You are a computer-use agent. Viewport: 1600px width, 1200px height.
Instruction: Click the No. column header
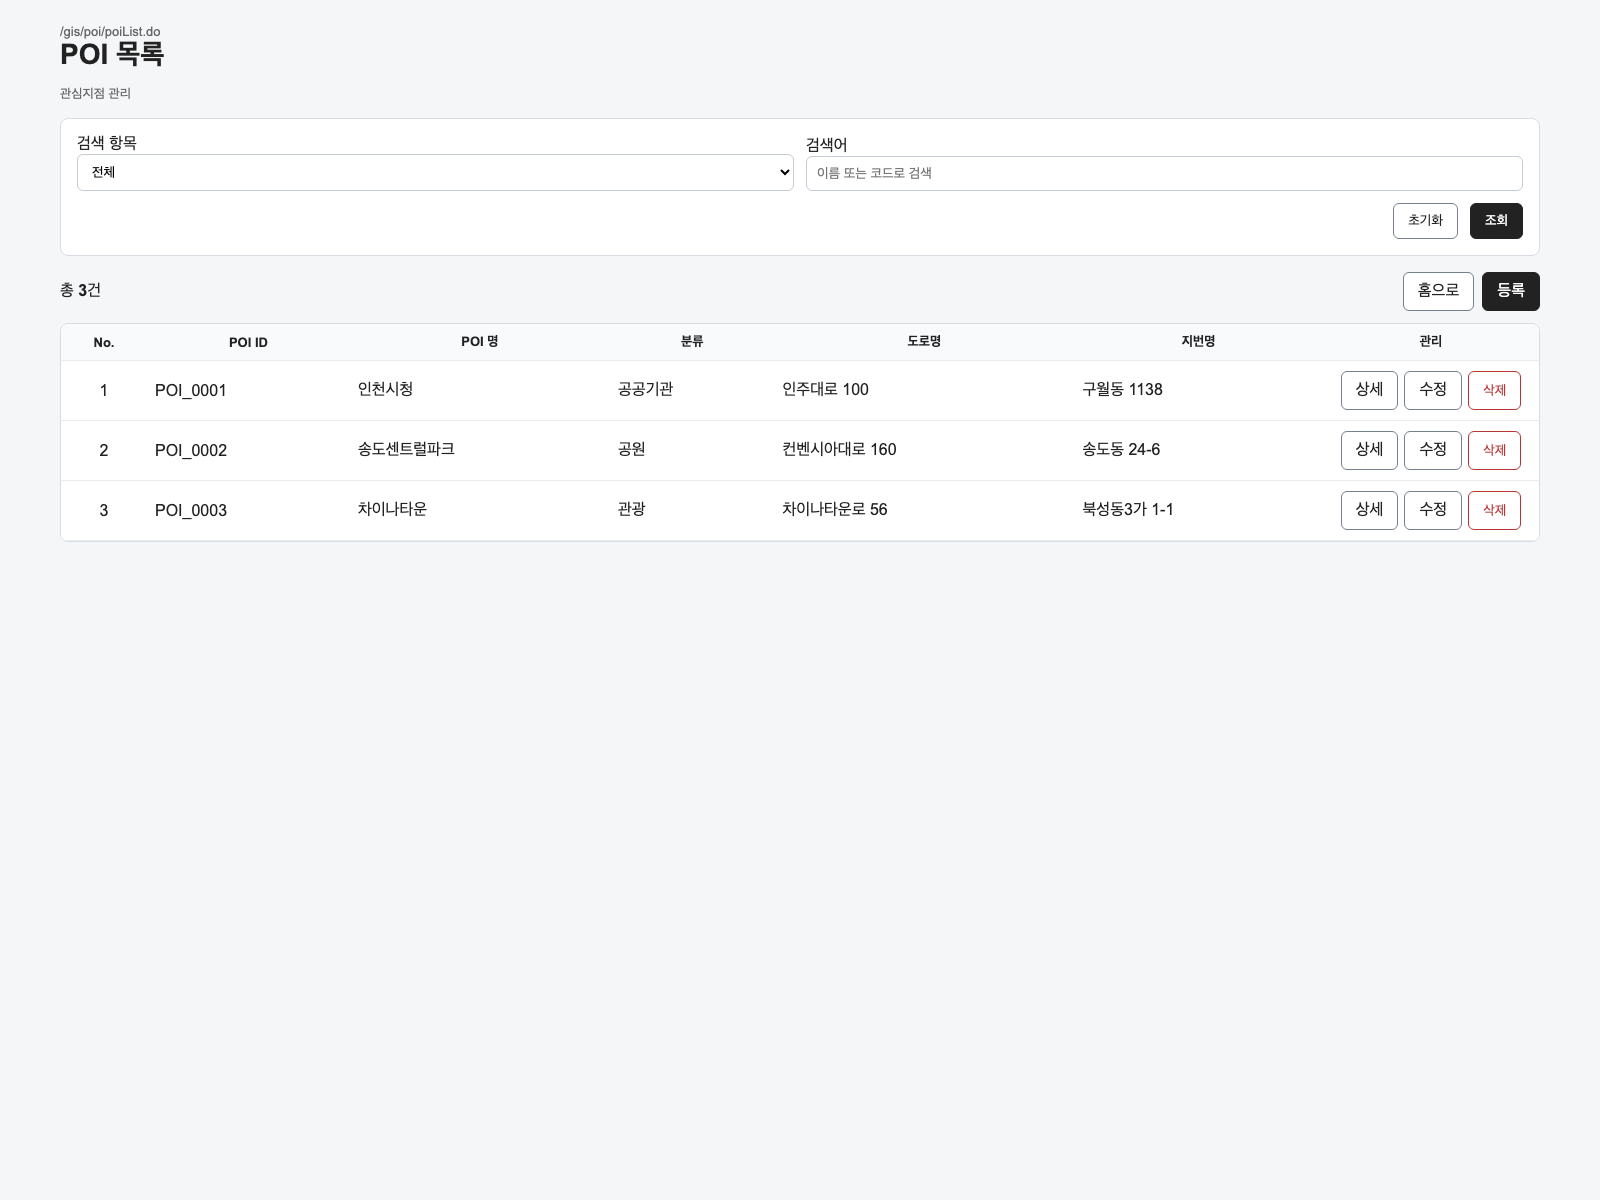click(x=104, y=342)
